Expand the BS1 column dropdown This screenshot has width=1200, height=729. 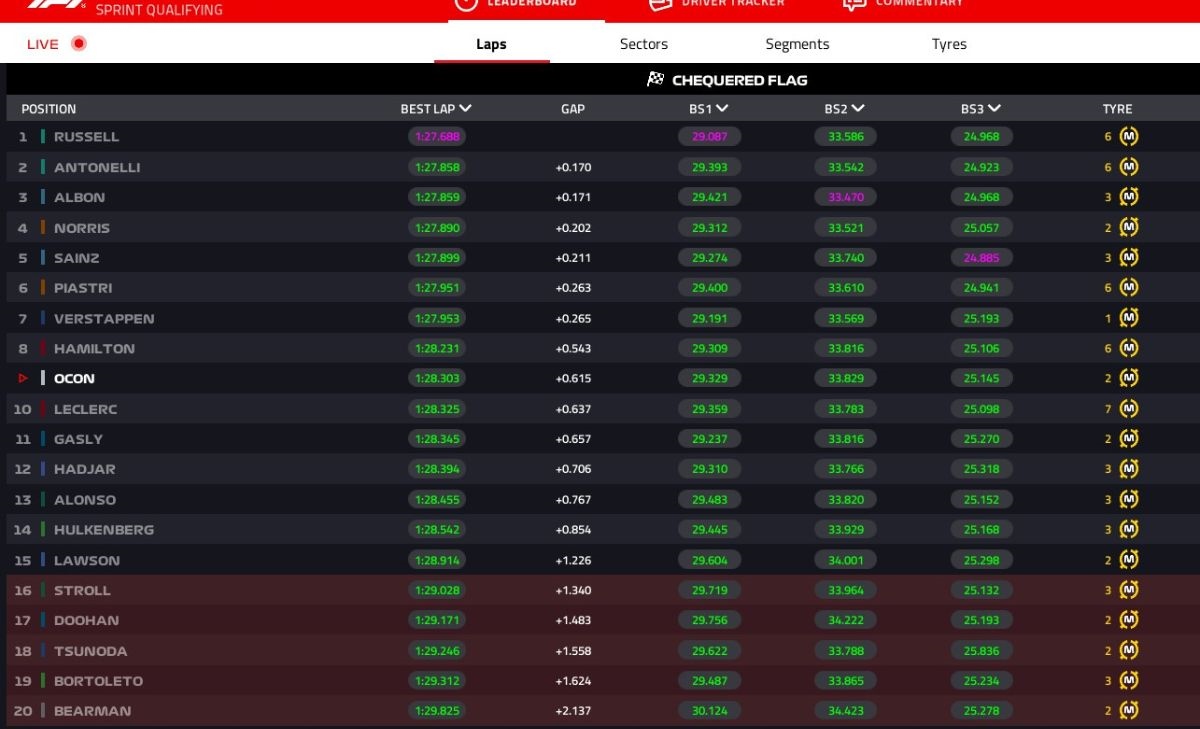point(722,109)
